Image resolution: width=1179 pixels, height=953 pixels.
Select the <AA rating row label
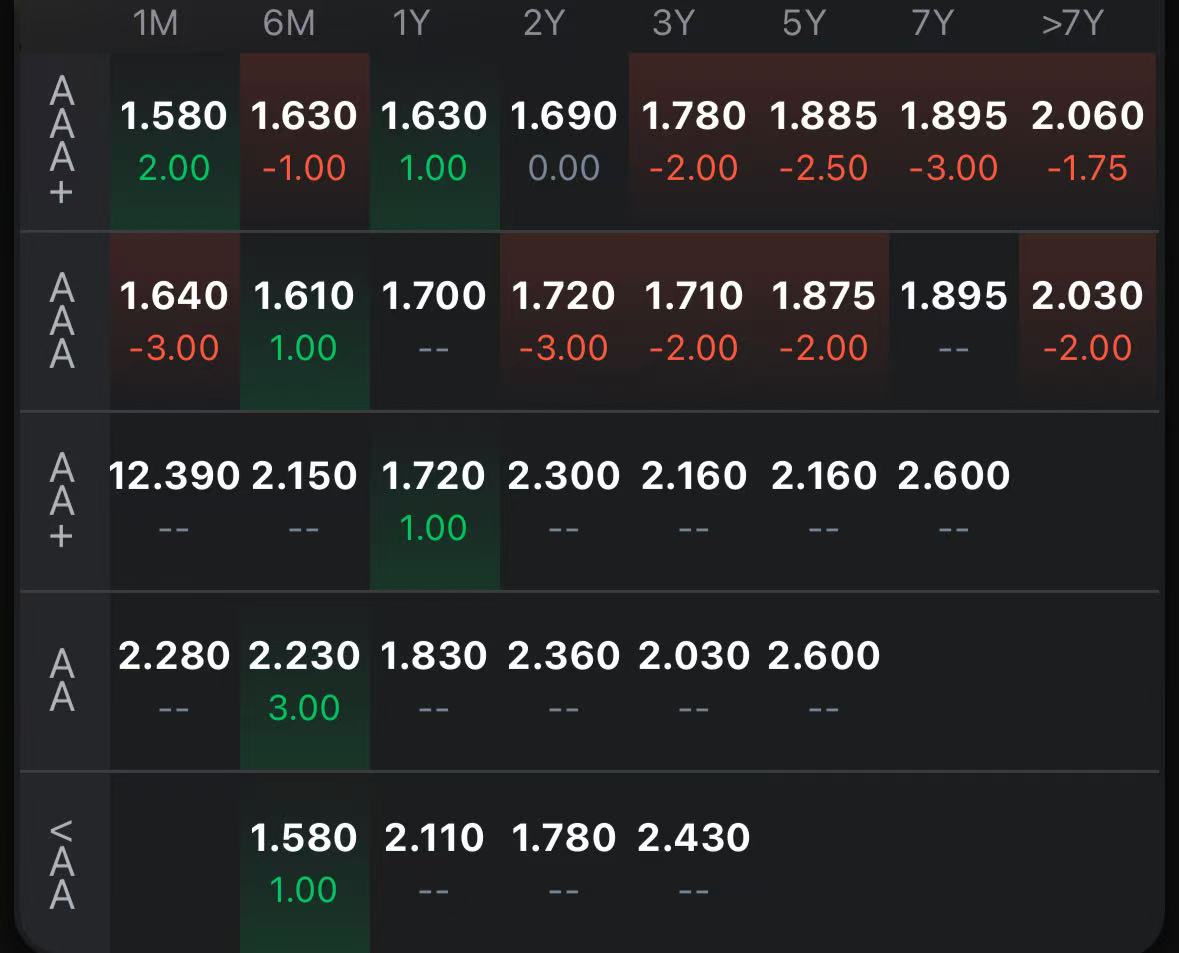pos(62,864)
